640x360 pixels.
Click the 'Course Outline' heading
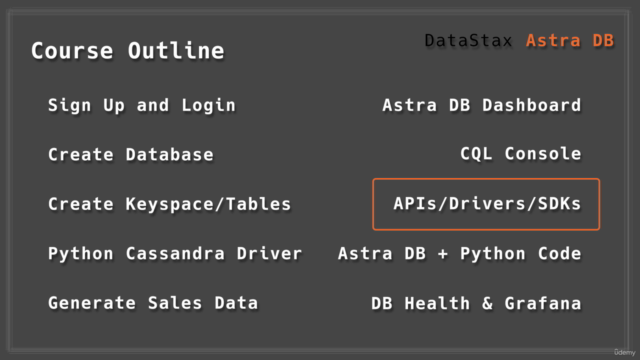click(128, 51)
